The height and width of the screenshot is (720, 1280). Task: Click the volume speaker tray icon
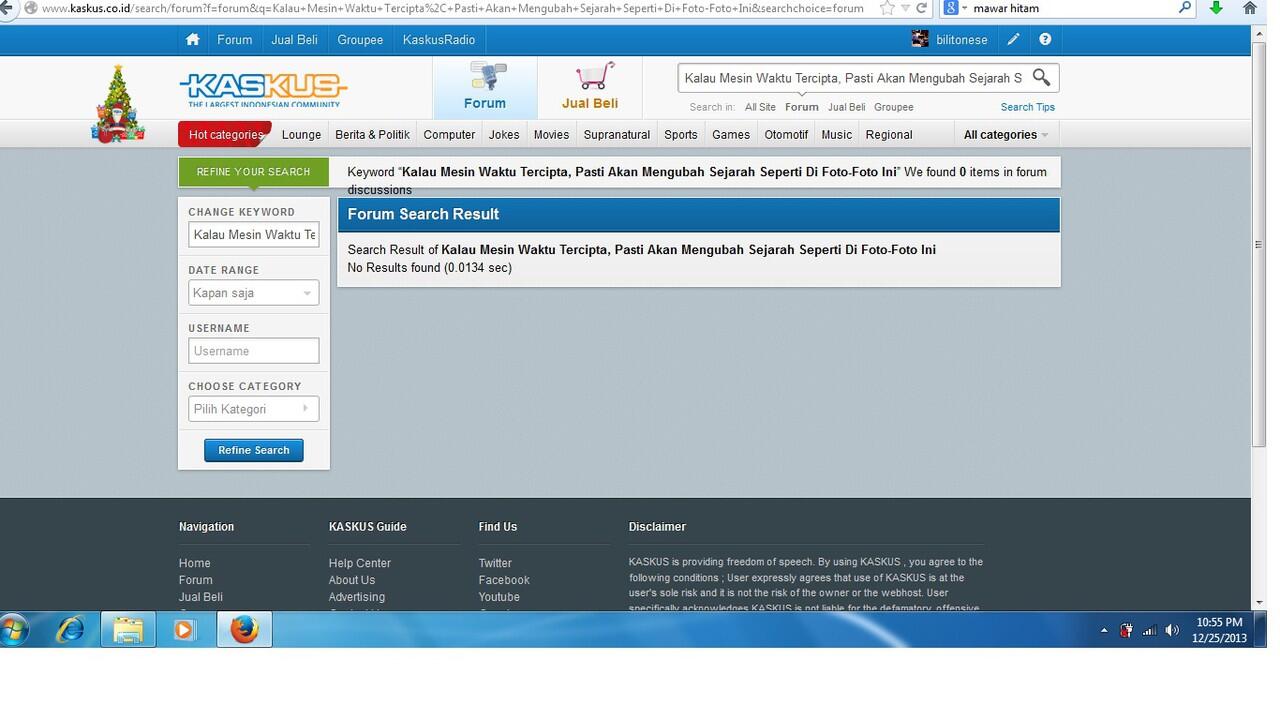click(1172, 630)
